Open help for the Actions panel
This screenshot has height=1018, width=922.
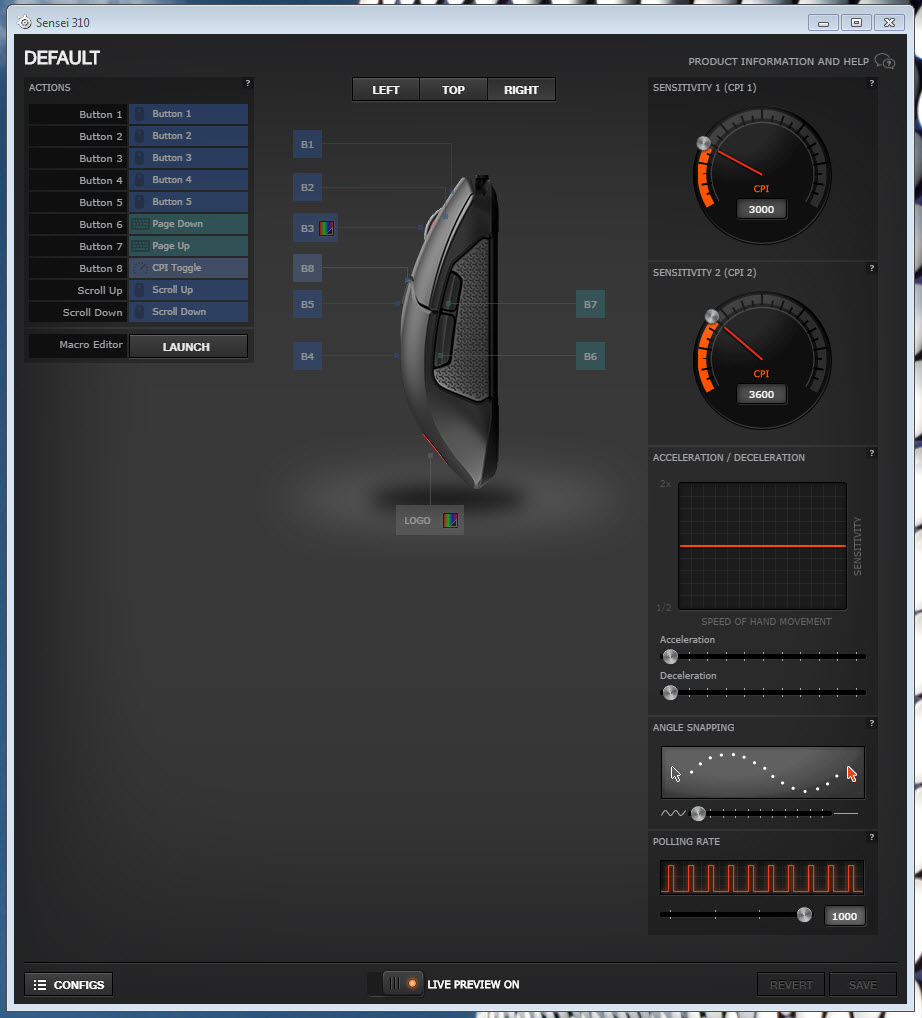click(247, 83)
